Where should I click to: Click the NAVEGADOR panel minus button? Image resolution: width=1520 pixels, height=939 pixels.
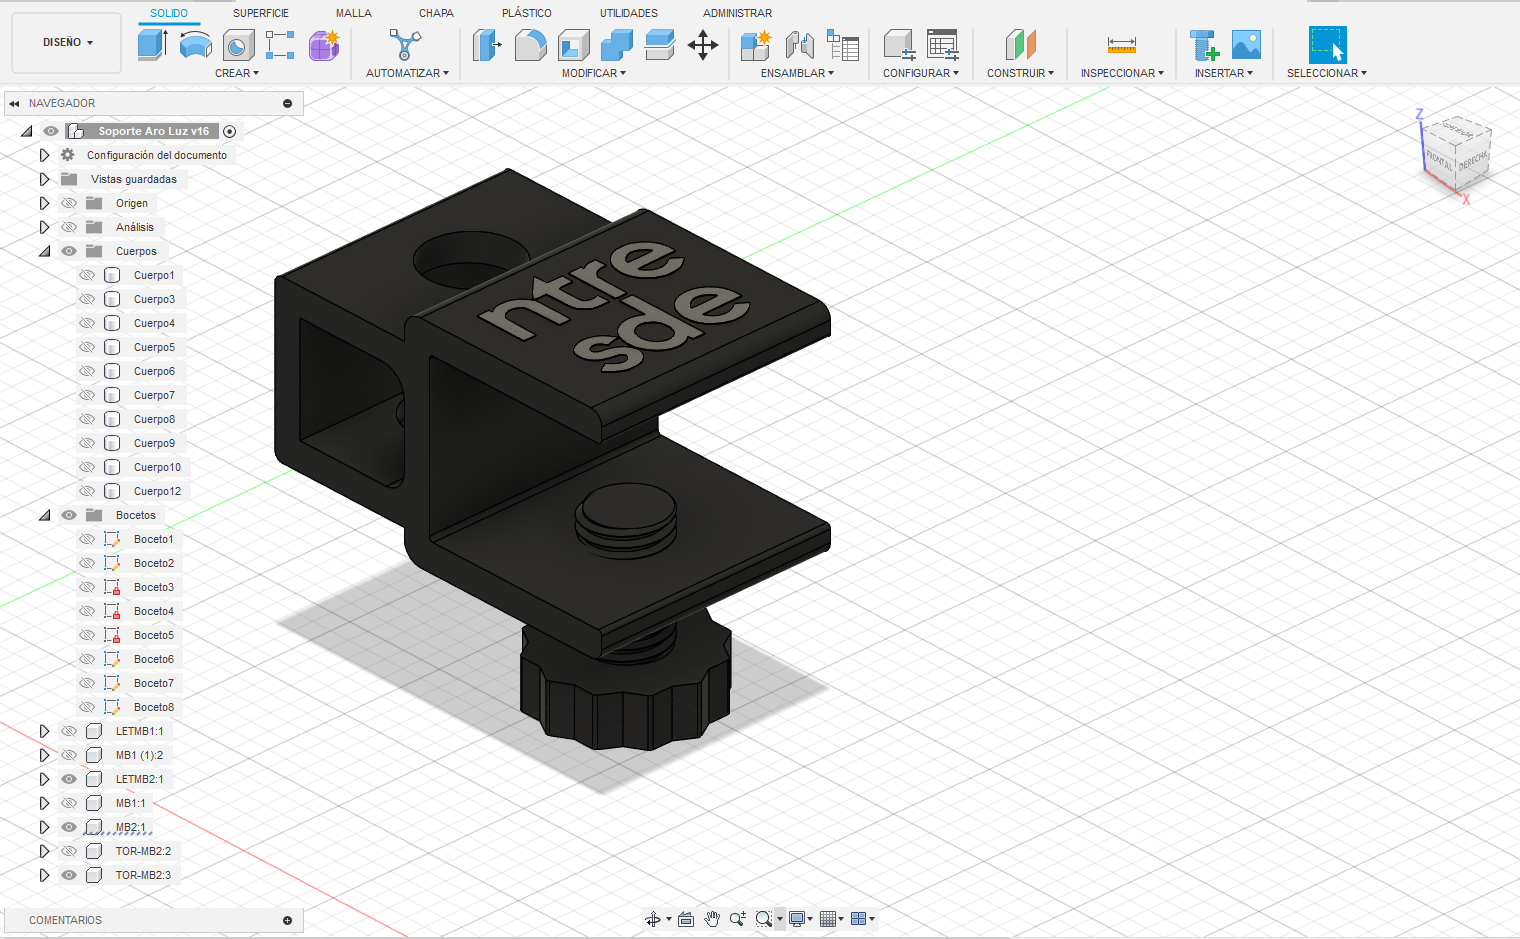tap(288, 103)
